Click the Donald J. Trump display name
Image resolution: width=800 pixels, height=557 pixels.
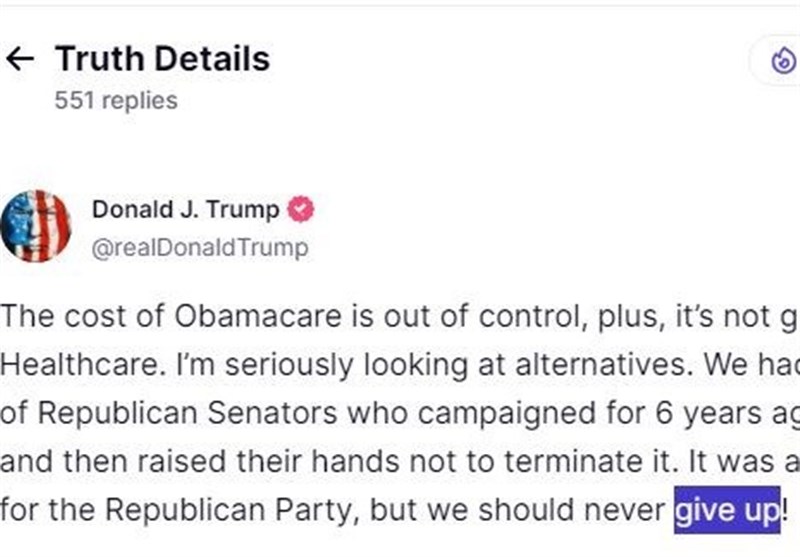185,210
